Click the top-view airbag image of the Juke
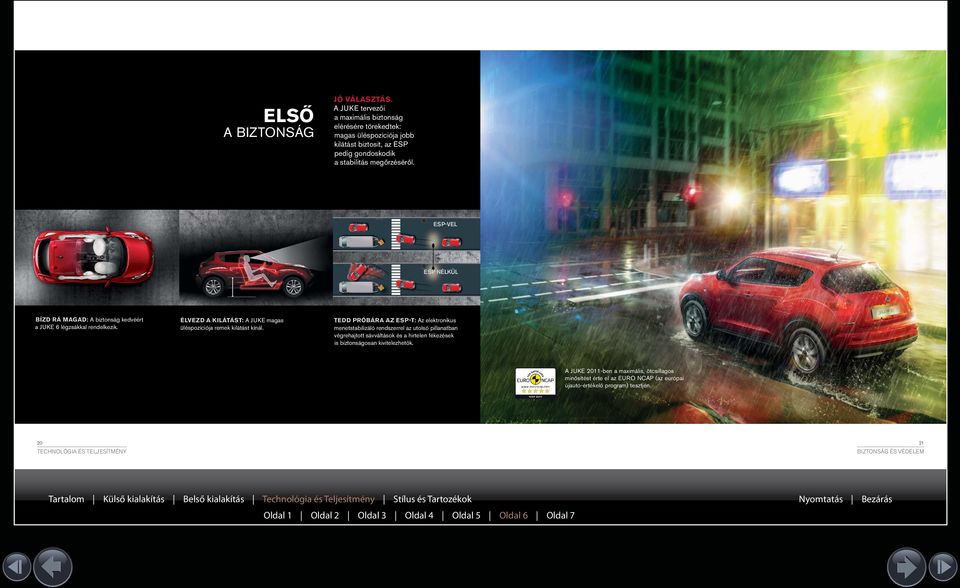The width and height of the screenshot is (960, 588). click(97, 257)
